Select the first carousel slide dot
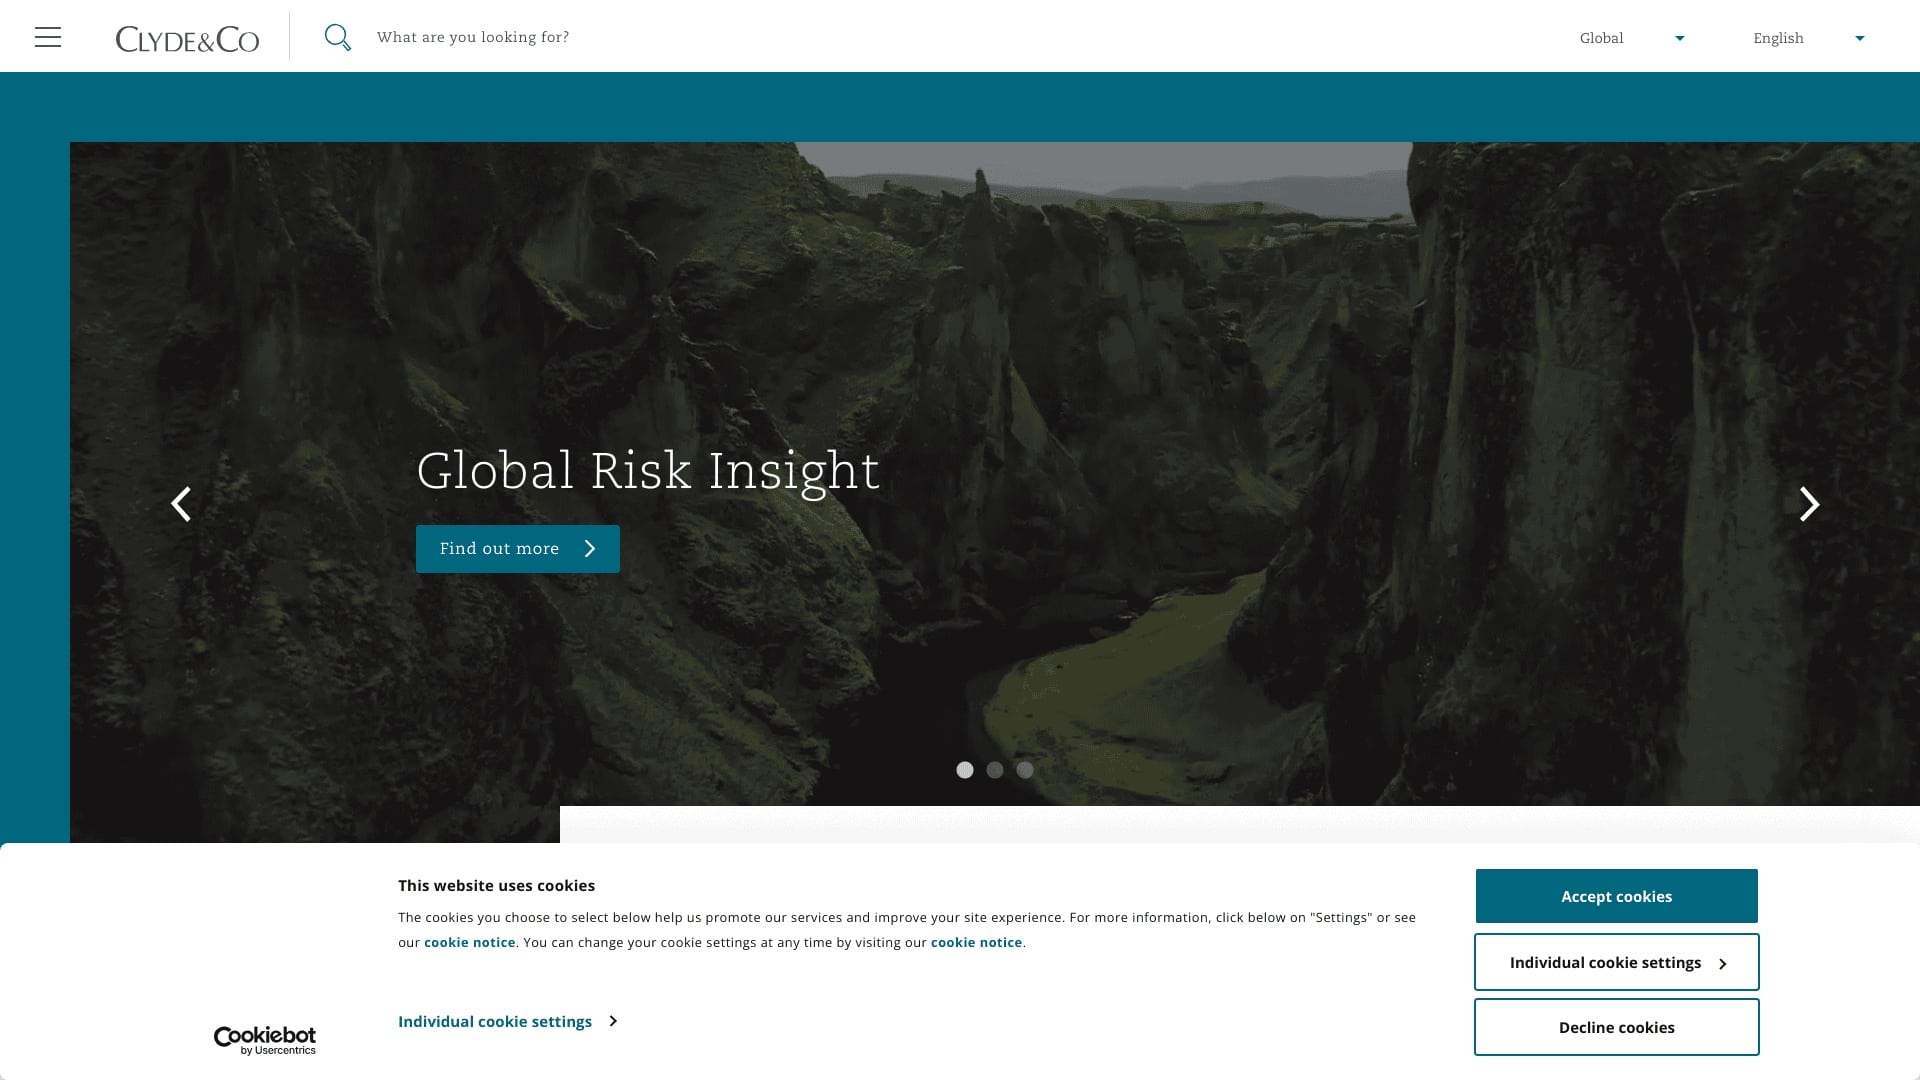This screenshot has width=1920, height=1080. [x=965, y=770]
